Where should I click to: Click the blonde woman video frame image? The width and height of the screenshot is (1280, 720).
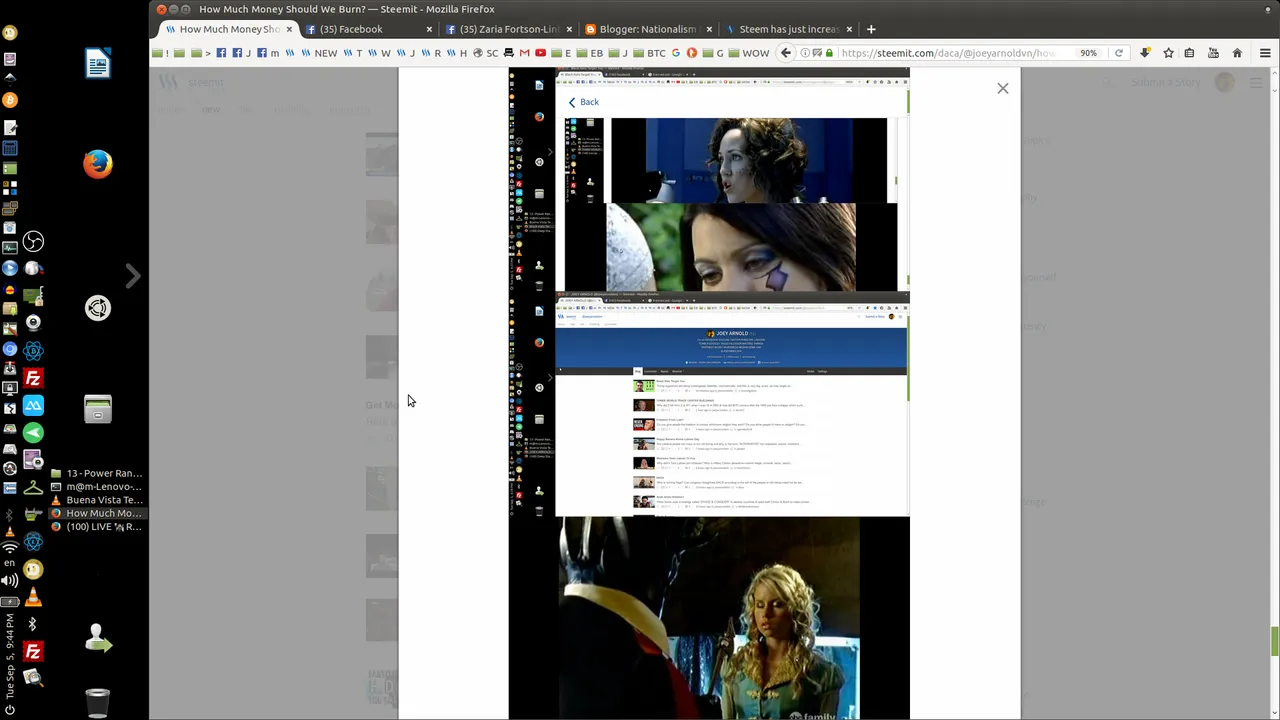coord(709,618)
